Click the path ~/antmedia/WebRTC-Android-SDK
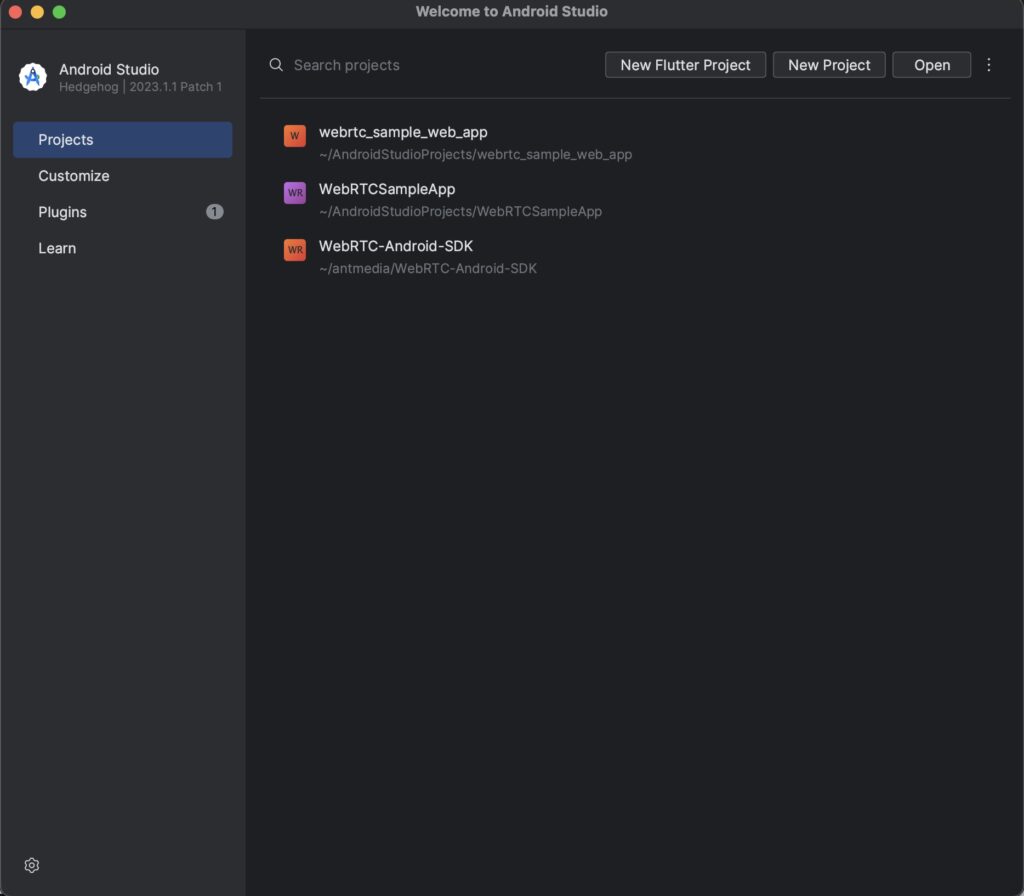 click(x=428, y=268)
